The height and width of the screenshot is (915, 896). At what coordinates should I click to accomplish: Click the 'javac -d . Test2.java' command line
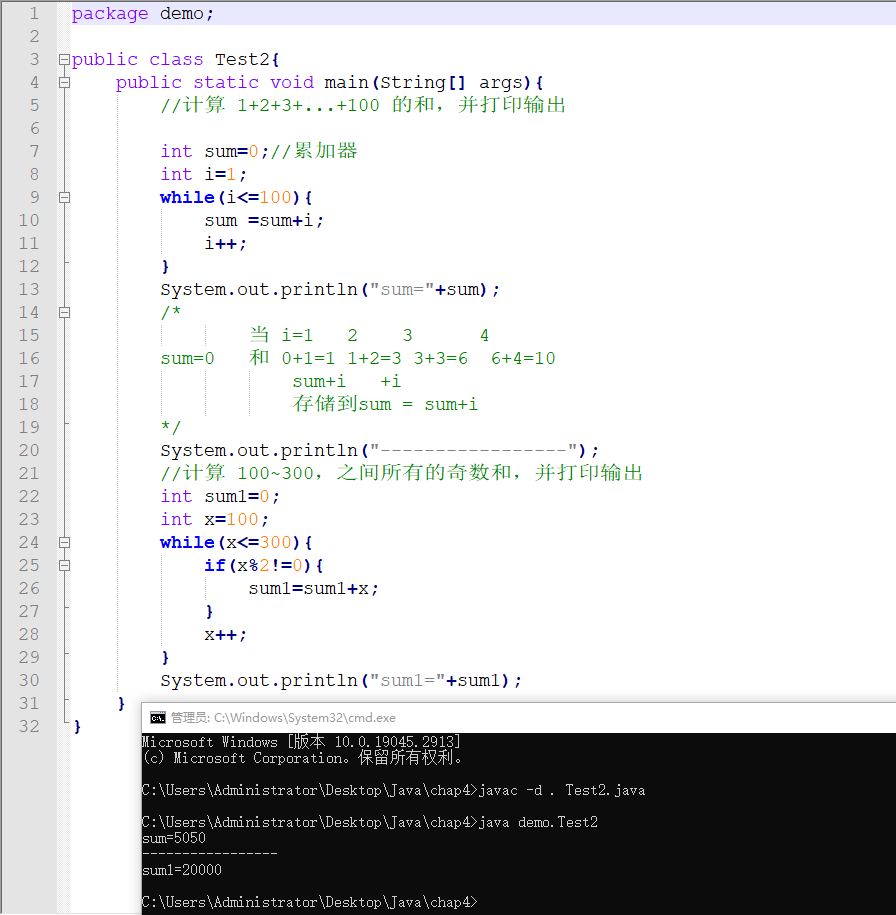(393, 791)
